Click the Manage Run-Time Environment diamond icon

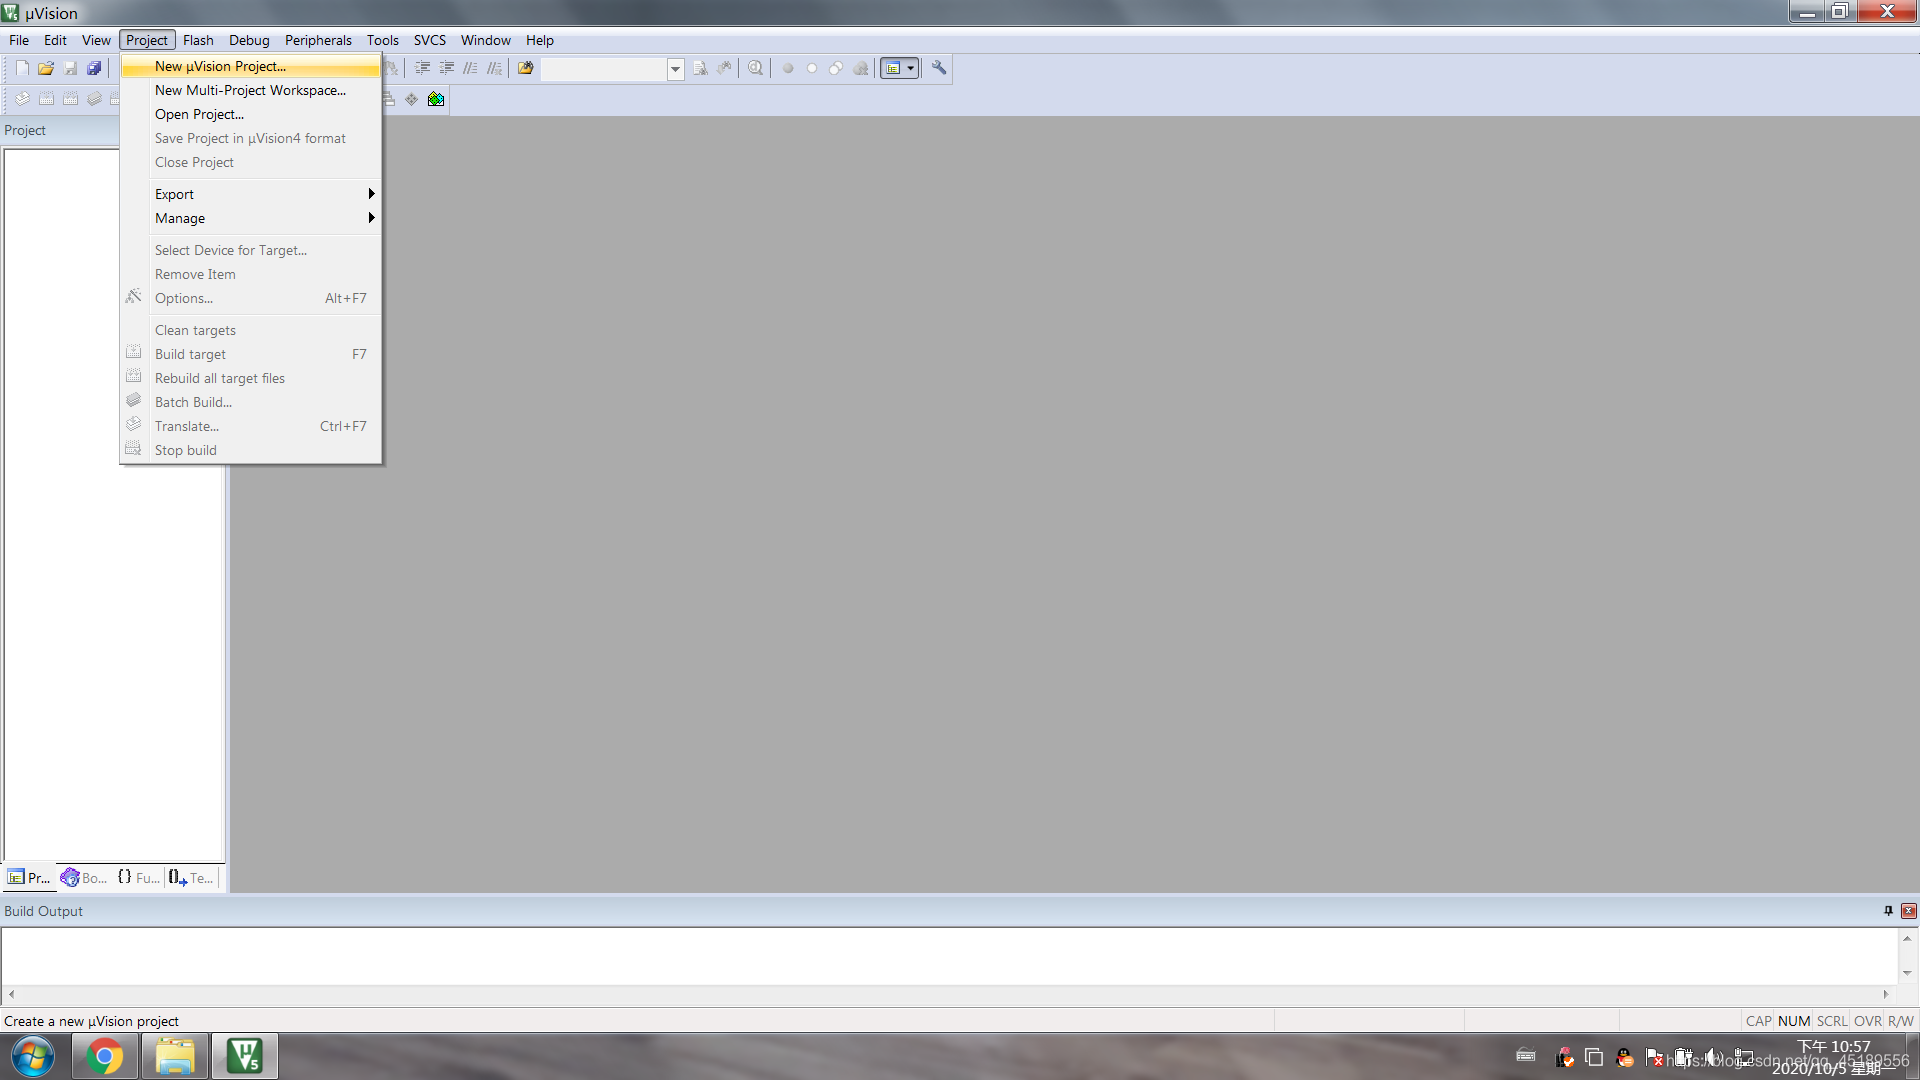(412, 99)
